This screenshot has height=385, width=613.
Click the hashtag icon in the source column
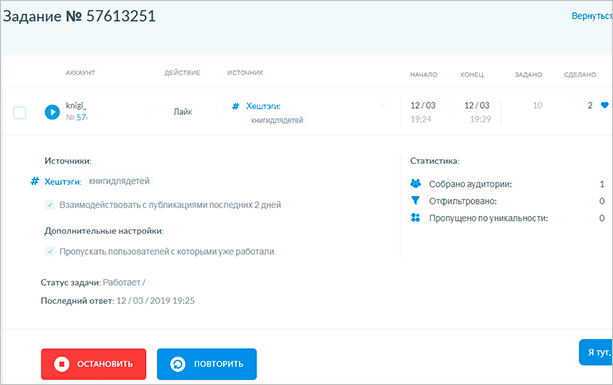click(x=235, y=106)
